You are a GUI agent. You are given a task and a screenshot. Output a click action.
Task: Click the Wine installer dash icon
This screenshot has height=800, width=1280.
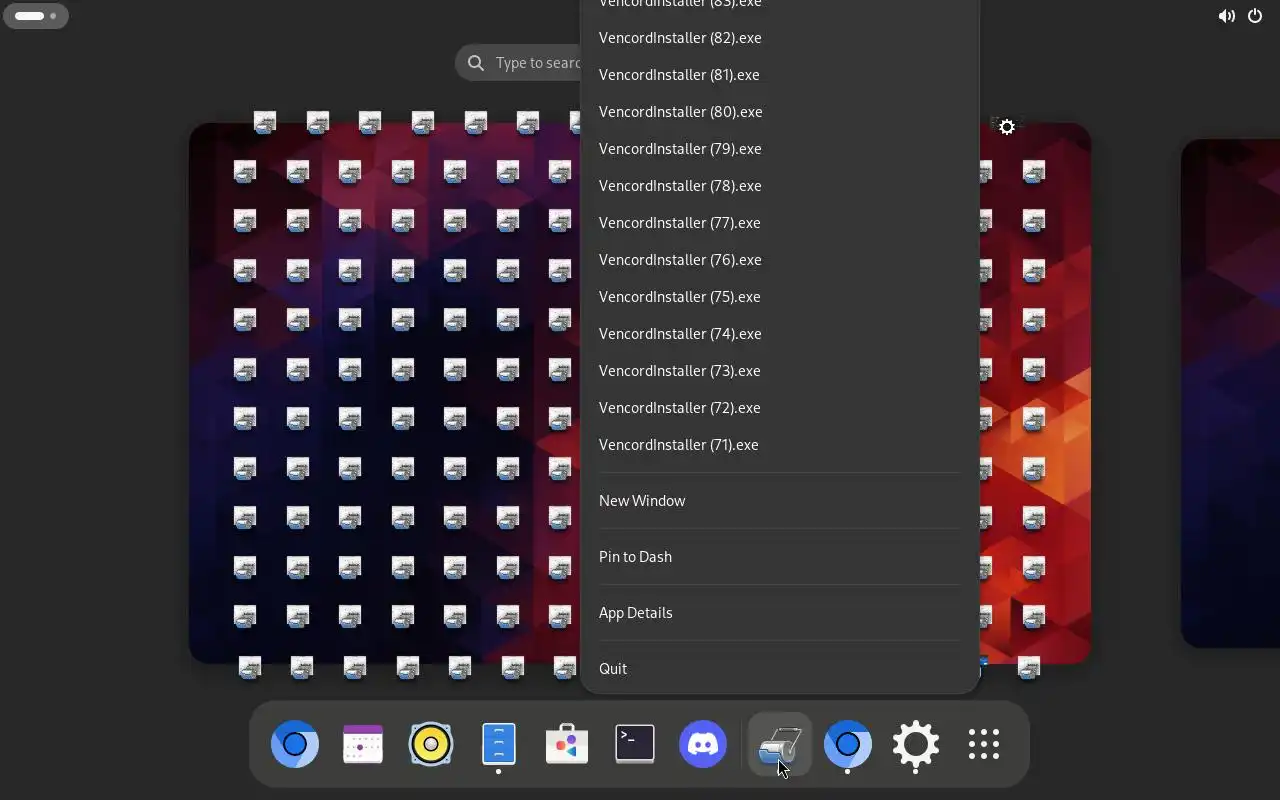click(780, 744)
